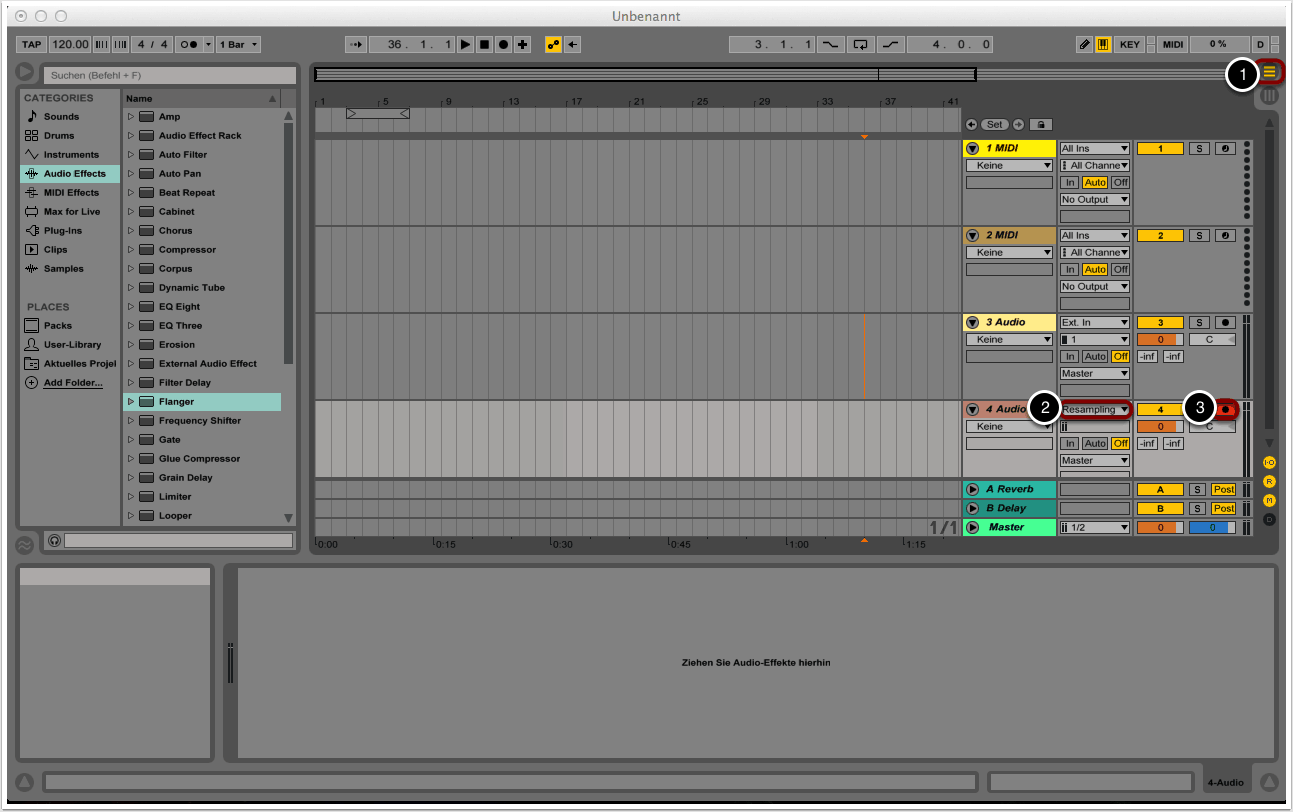1293x812 pixels.
Task: Click the Stop transport button
Action: tap(484, 45)
